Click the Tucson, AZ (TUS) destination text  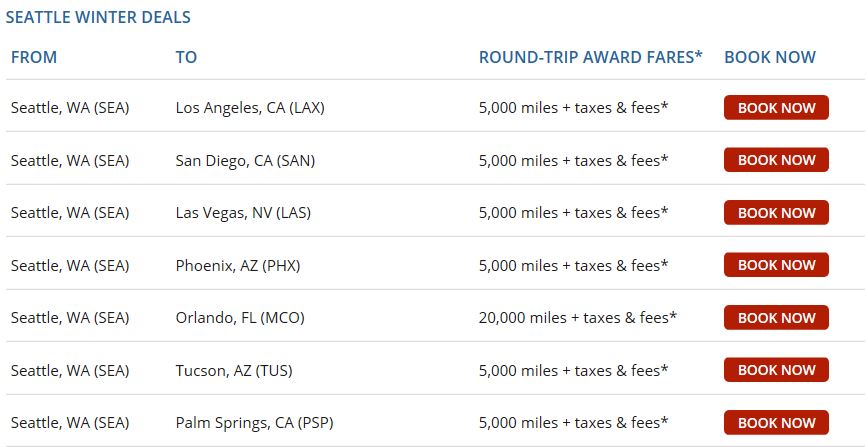(x=234, y=370)
